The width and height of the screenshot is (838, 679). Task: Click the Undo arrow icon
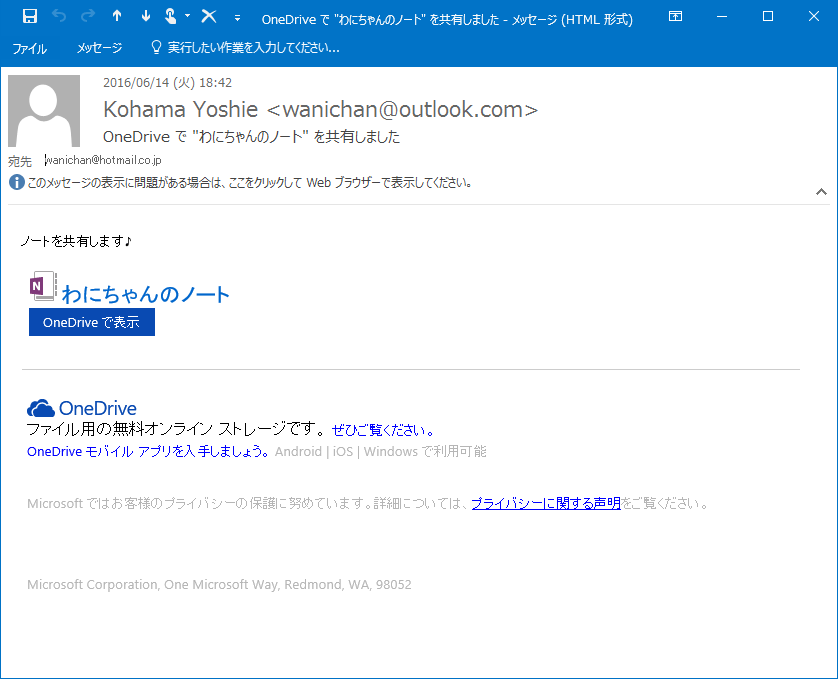pos(59,17)
